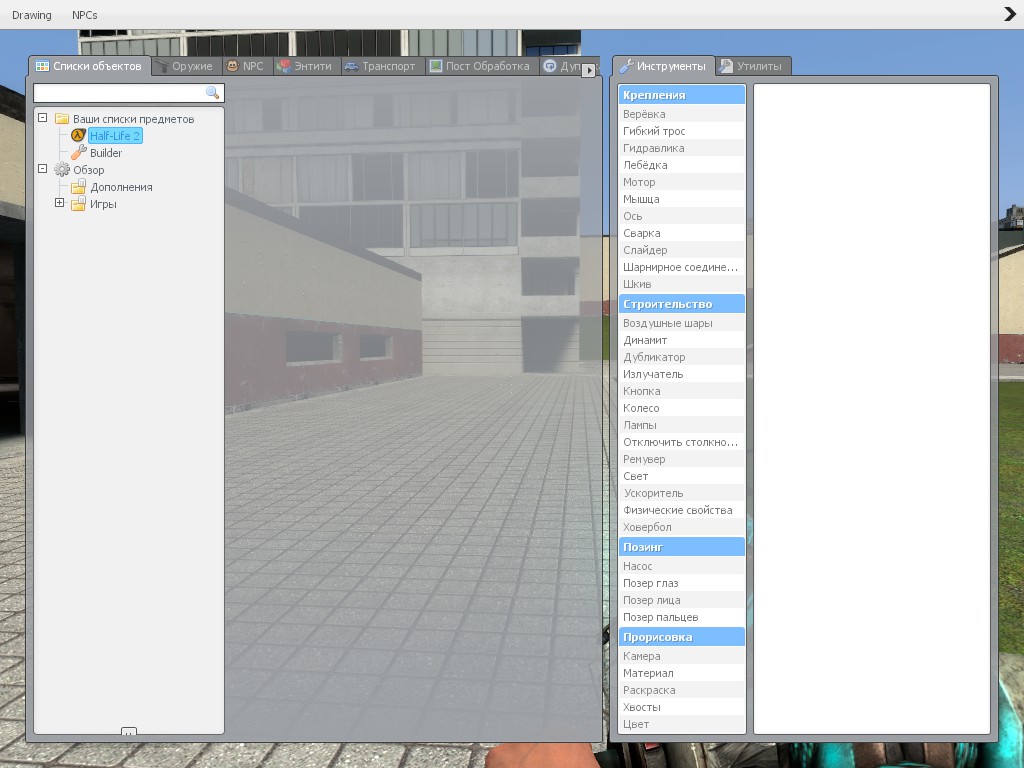Switch to the Оружие tab
Image resolution: width=1024 pixels, height=768 pixels.
click(185, 66)
